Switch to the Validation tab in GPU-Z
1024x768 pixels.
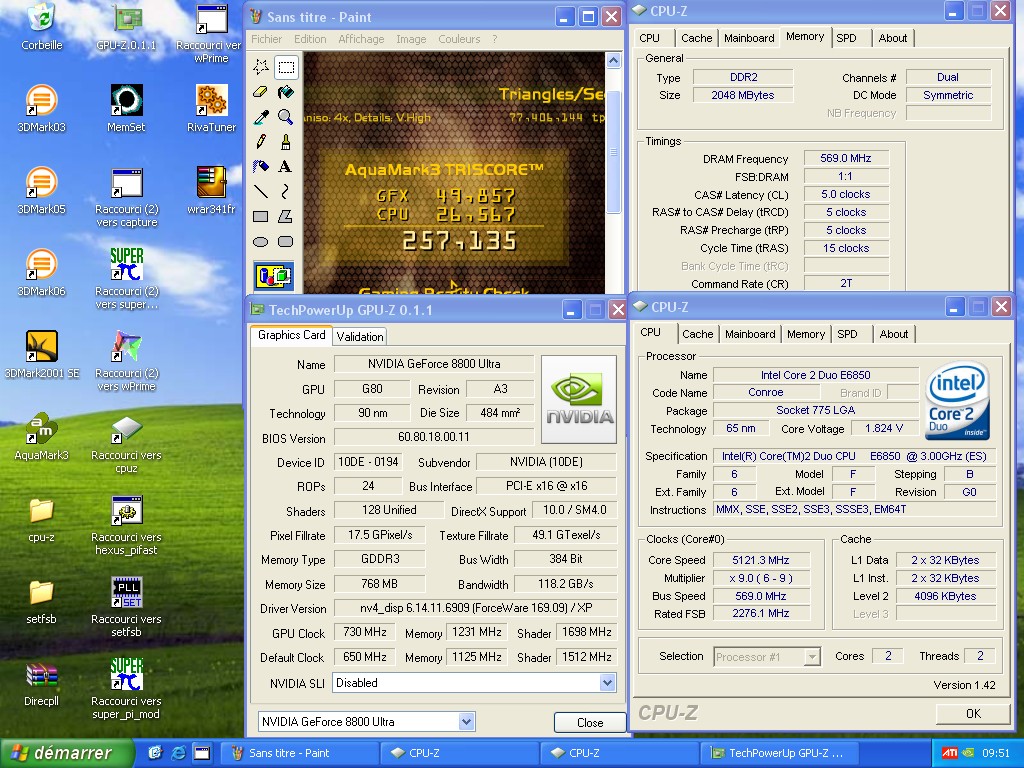click(360, 336)
